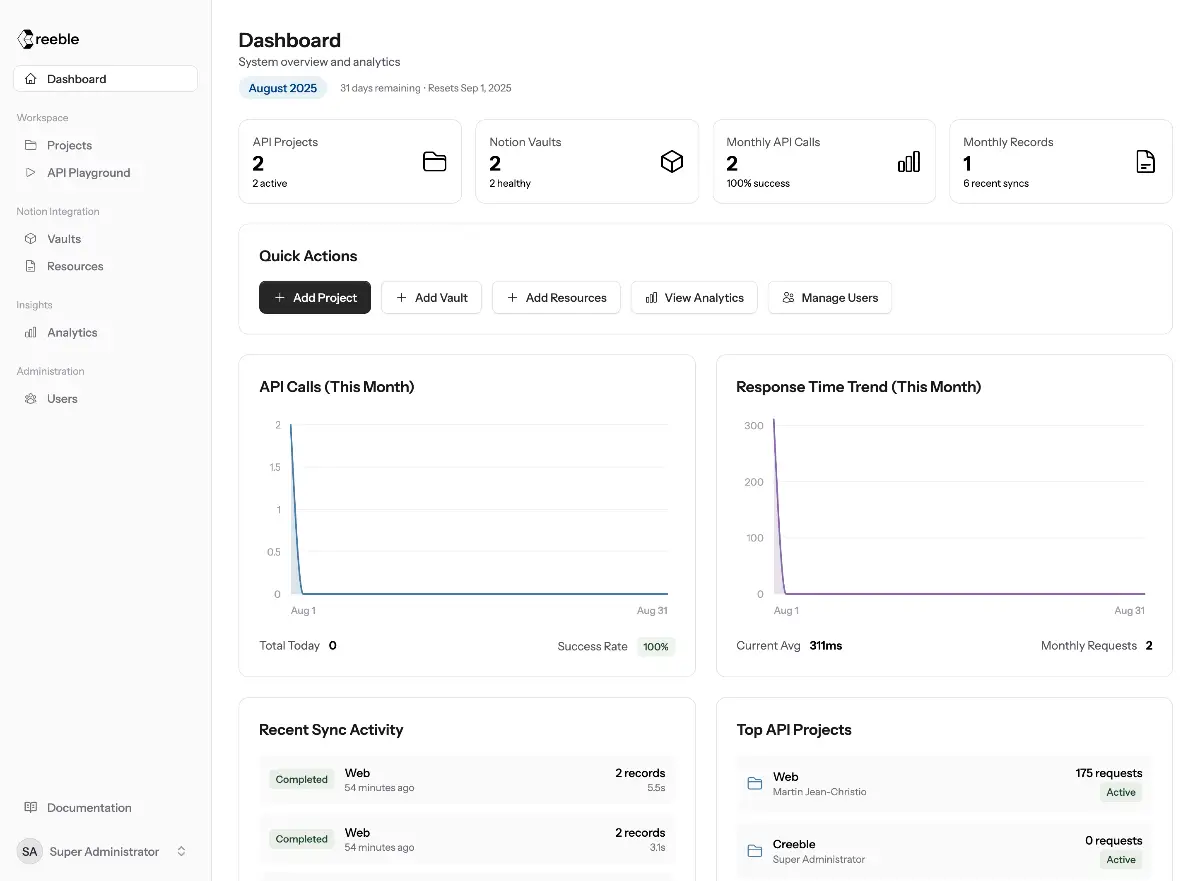Go to Projects in the sidebar
This screenshot has height=881, width=1200.
69,145
